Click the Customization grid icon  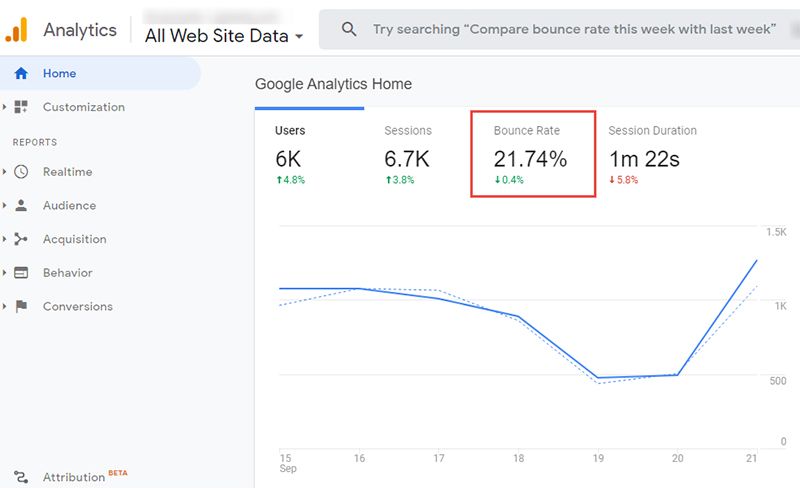[x=21, y=107]
